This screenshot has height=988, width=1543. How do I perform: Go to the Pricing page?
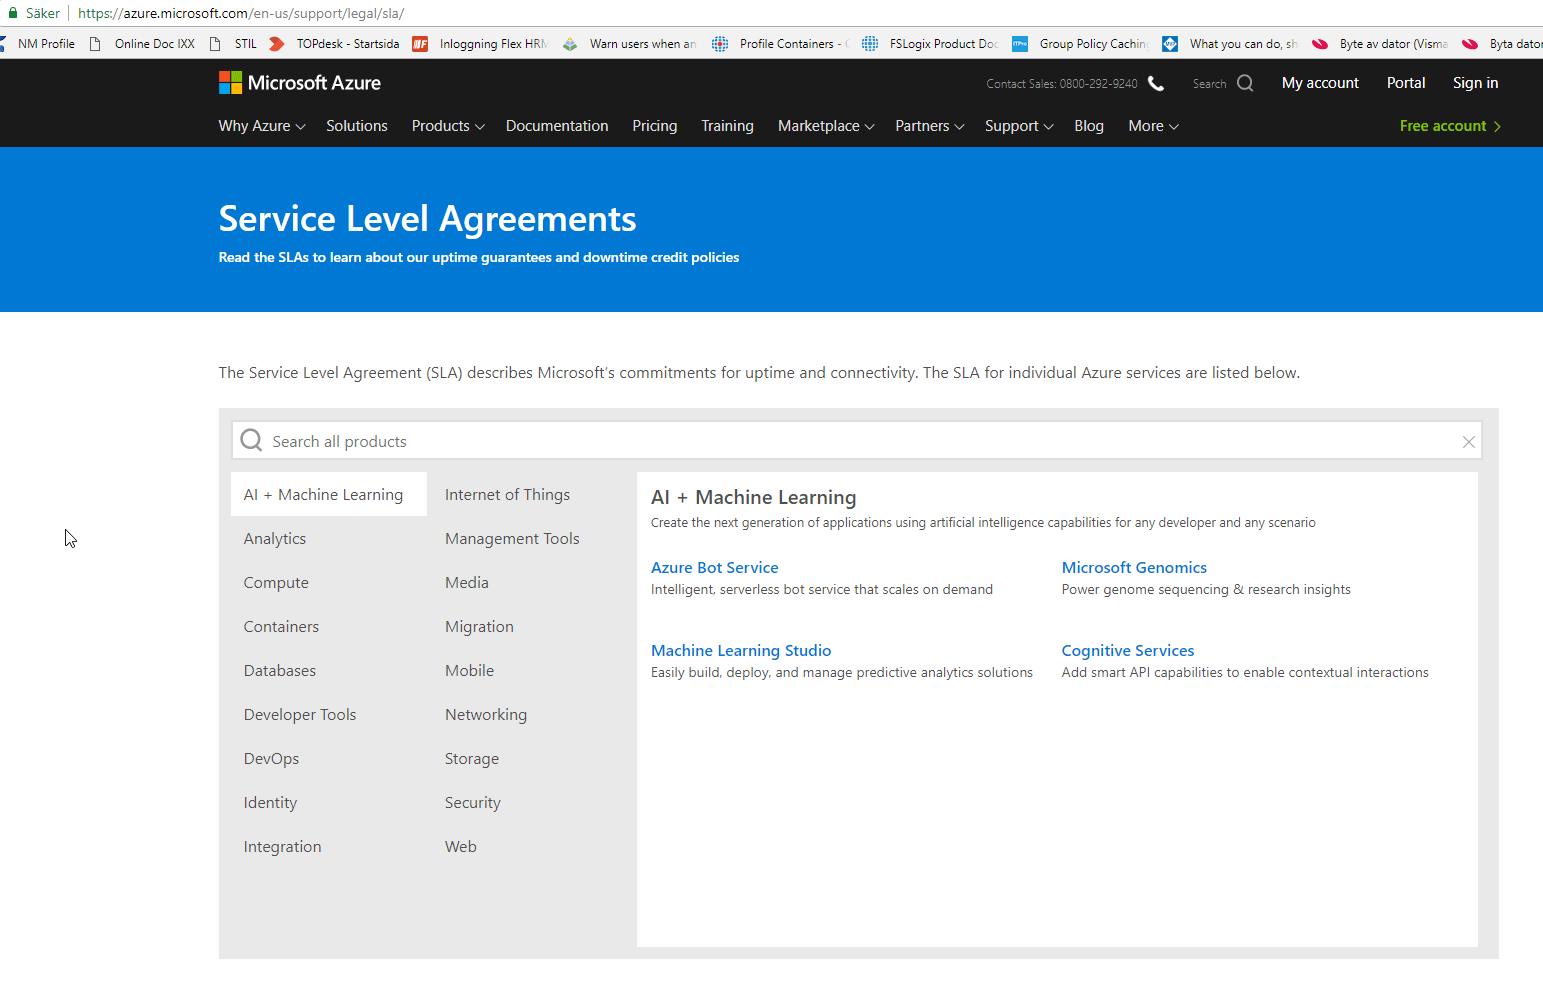[654, 126]
